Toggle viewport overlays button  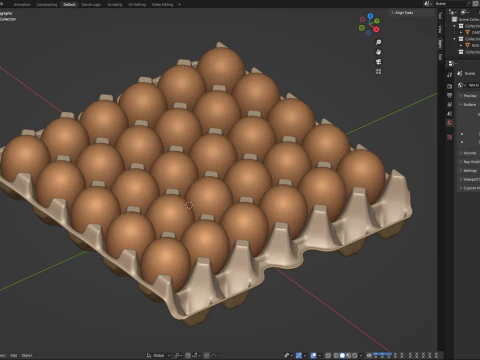pos(313,355)
